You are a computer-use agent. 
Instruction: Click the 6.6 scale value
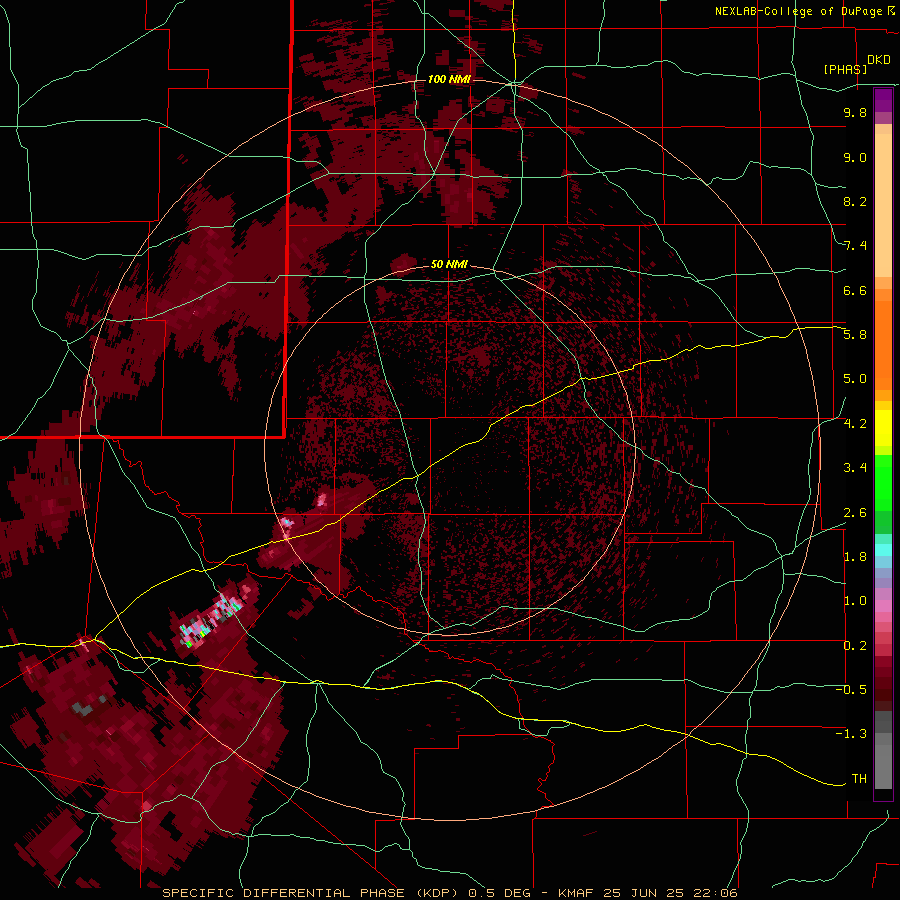(855, 290)
